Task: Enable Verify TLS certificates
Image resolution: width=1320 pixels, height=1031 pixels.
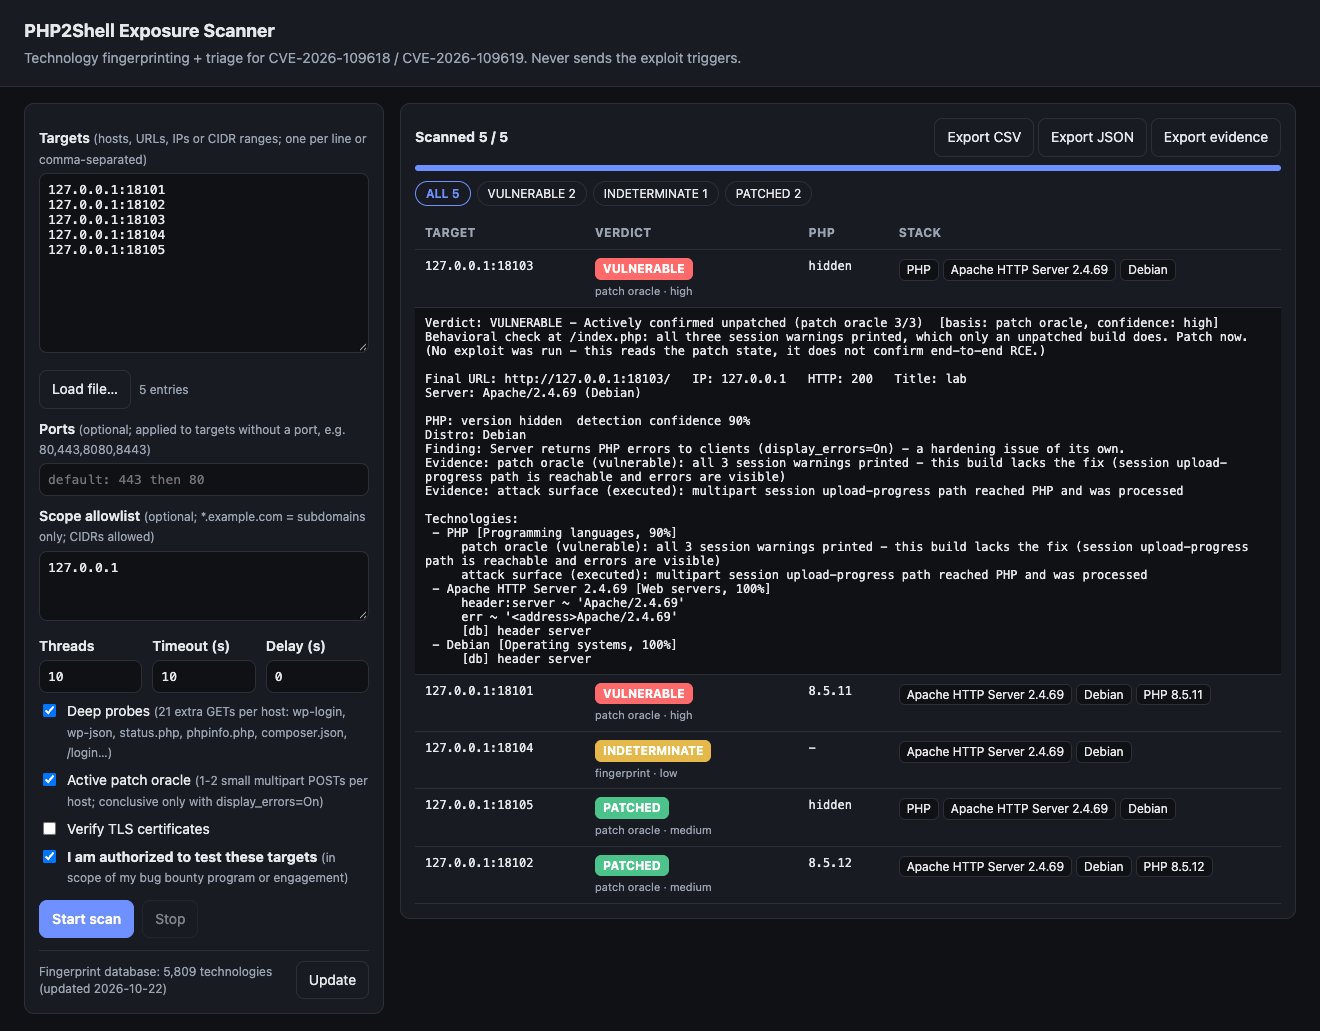Action: coord(49,829)
